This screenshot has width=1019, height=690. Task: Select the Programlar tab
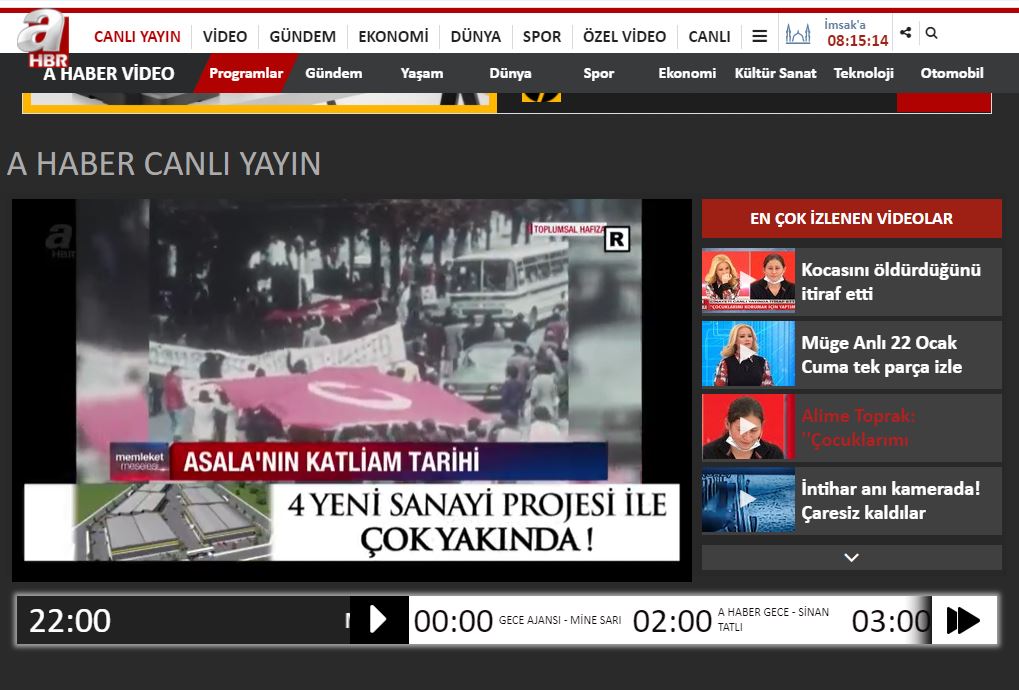pos(246,73)
